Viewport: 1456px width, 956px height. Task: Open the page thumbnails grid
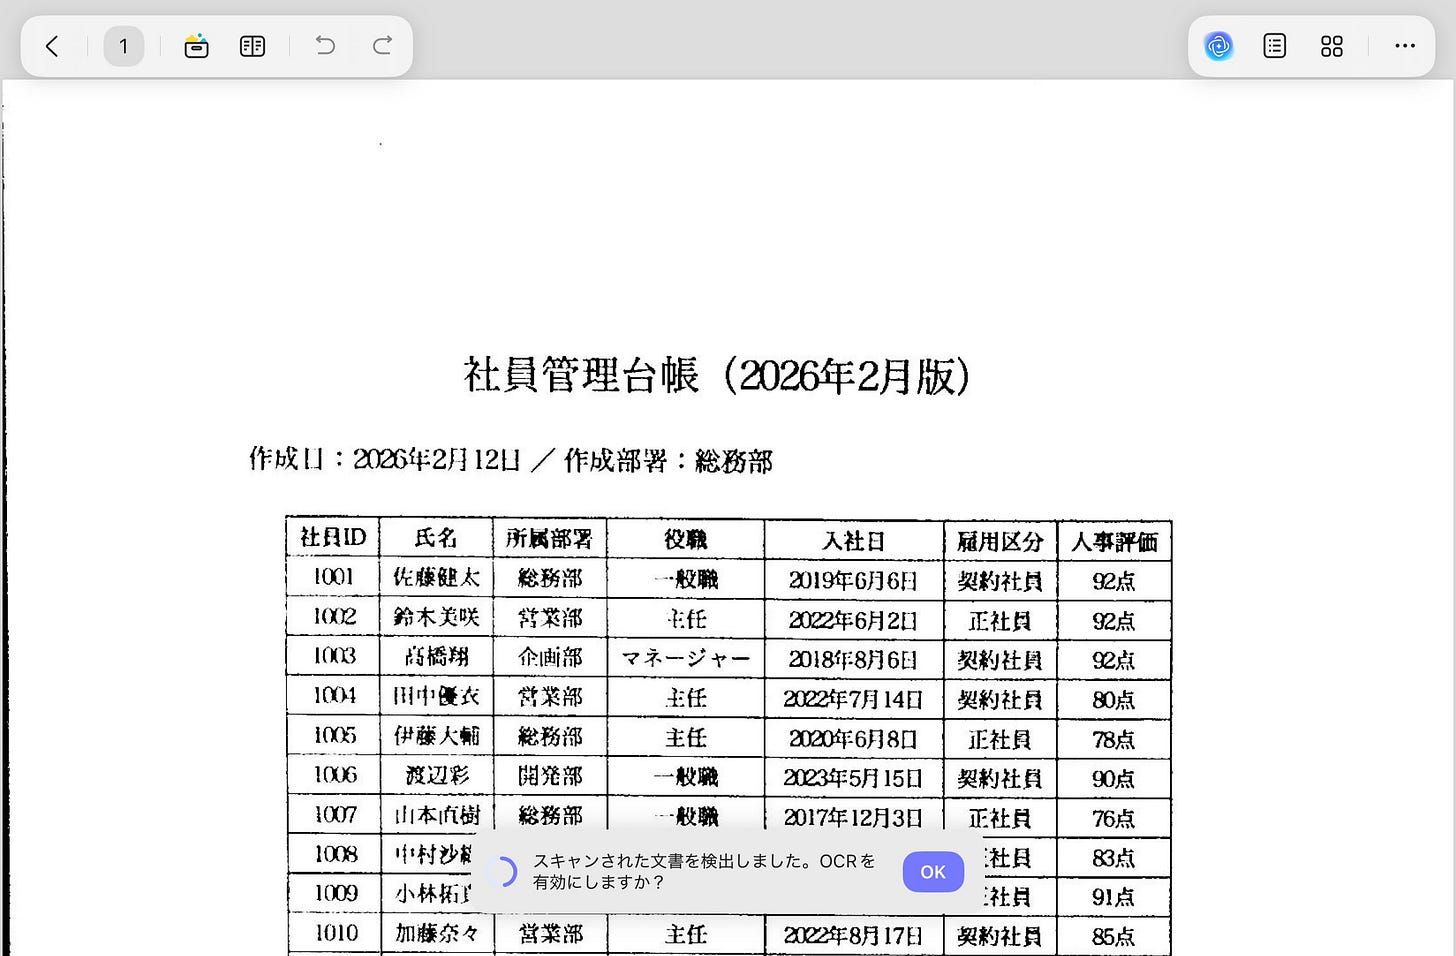pos(1331,46)
